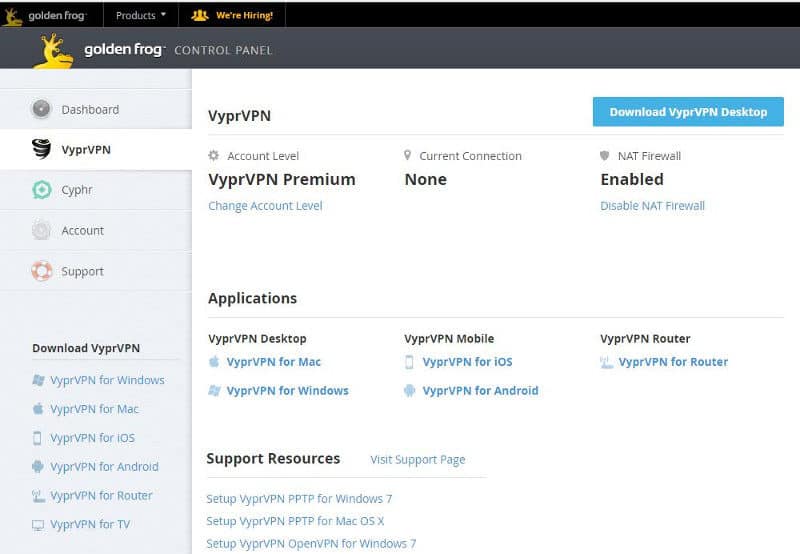800x554 pixels.
Task: Click sidebar Windows icon under Download VyprVPN
Action: click(38, 380)
